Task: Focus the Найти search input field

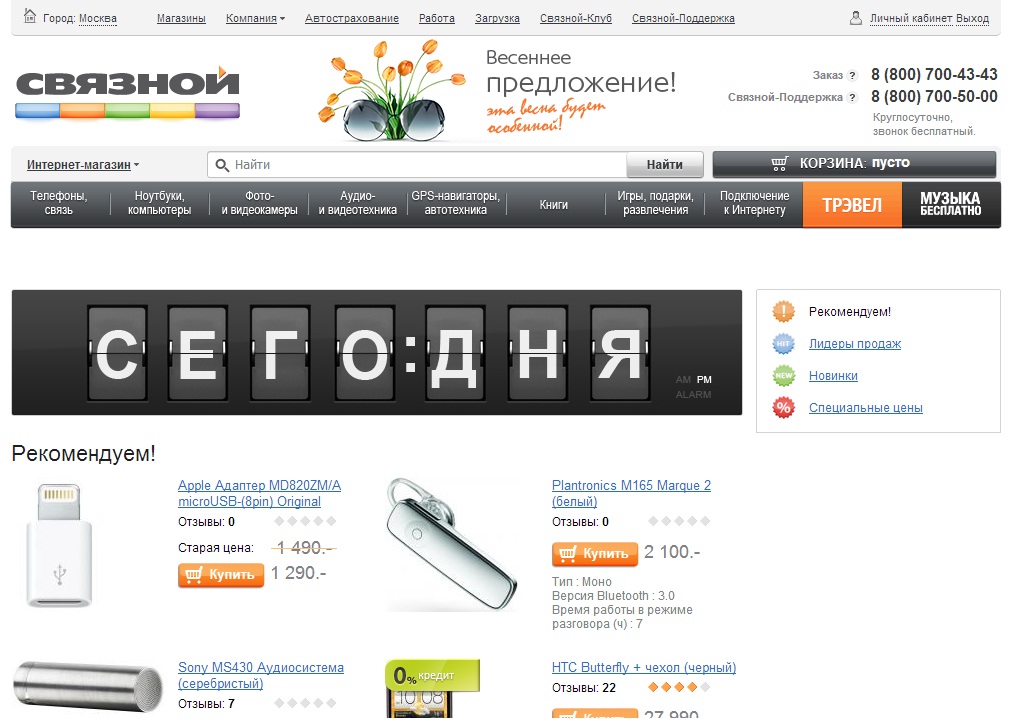Action: [417, 165]
